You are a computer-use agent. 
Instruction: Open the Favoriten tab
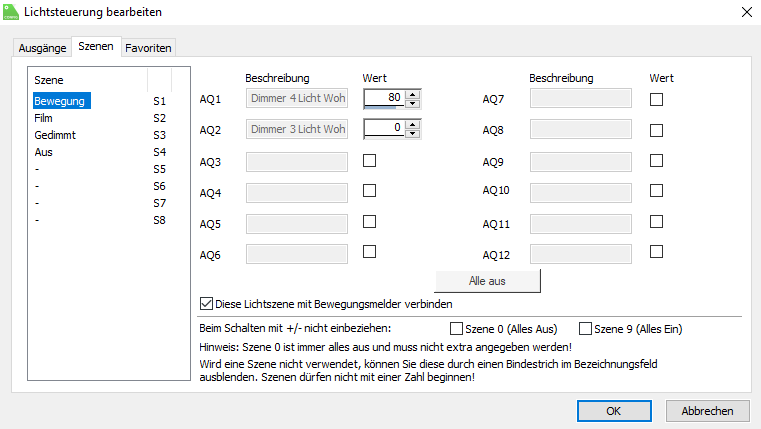click(148, 48)
